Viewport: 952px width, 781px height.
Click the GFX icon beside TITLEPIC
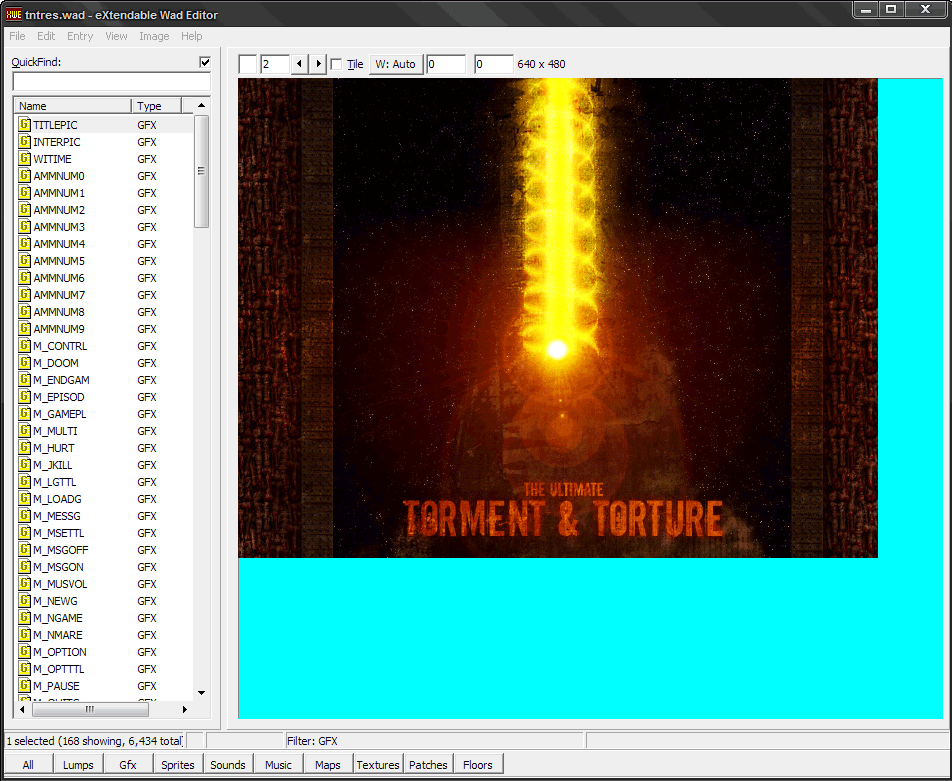pyautogui.click(x=24, y=124)
